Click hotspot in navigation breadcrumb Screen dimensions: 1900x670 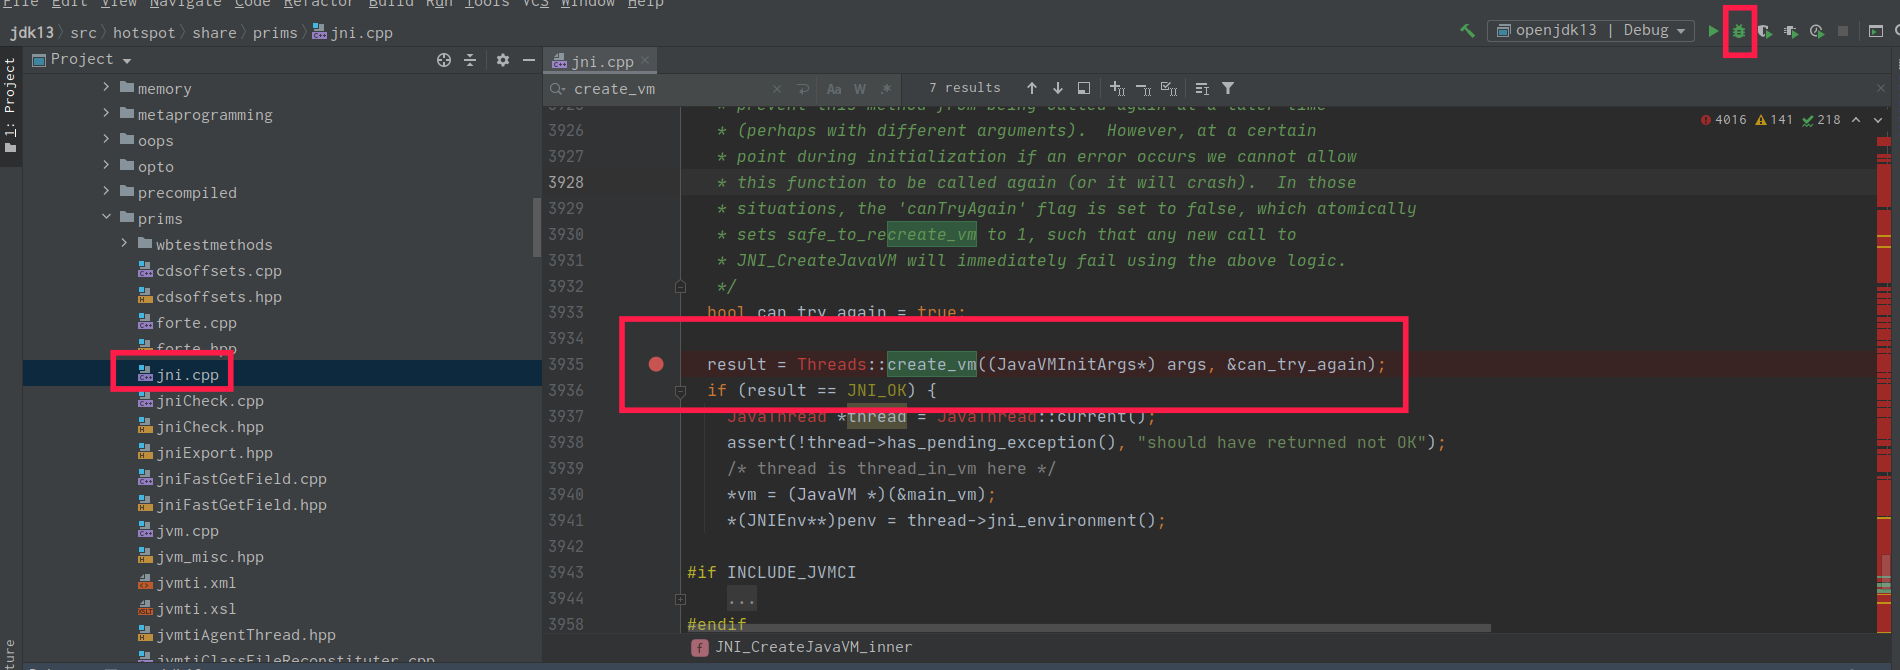(x=144, y=33)
